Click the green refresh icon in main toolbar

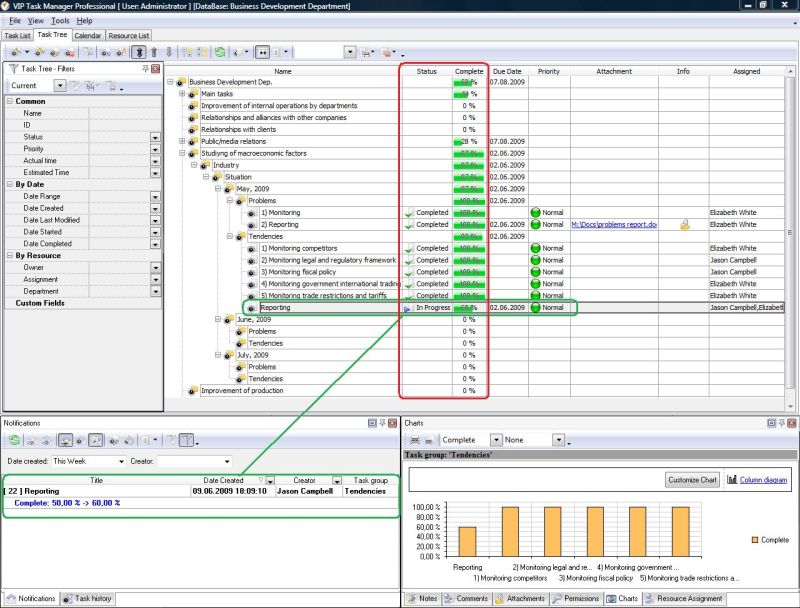[220, 52]
